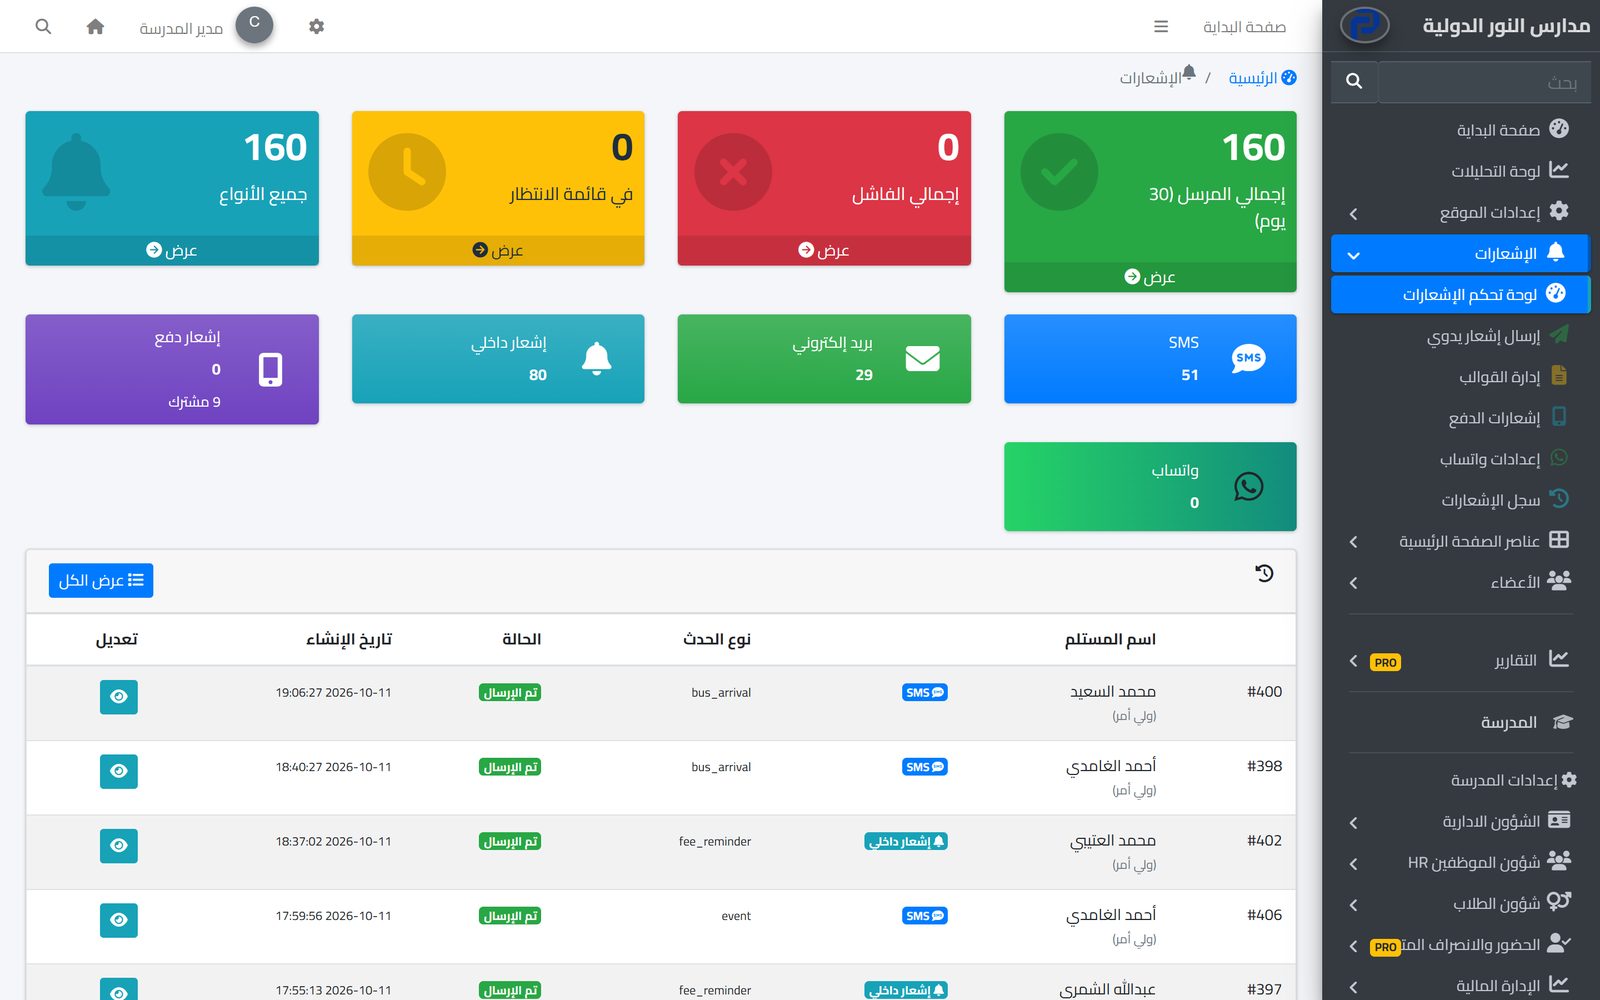Expand the شؤون الموظفين HR menu
Image resolution: width=1600 pixels, height=1000 pixels.
(1460, 862)
